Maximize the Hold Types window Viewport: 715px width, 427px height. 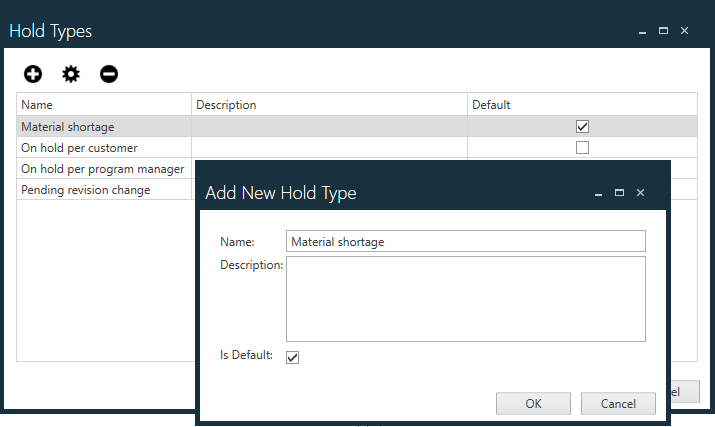pyautogui.click(x=663, y=31)
